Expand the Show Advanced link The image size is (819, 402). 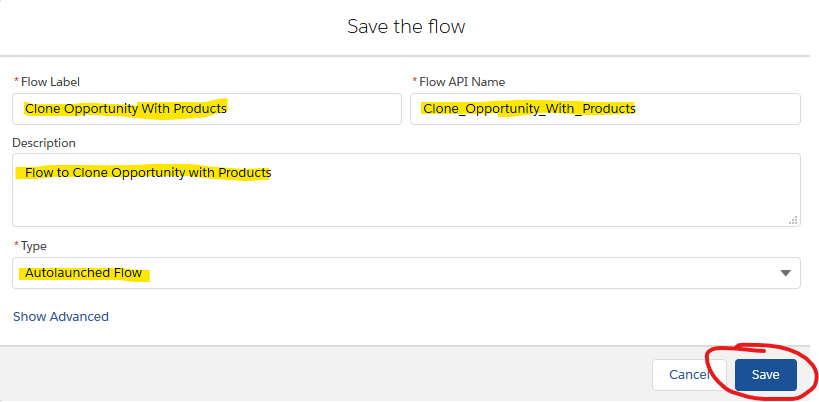(x=61, y=316)
